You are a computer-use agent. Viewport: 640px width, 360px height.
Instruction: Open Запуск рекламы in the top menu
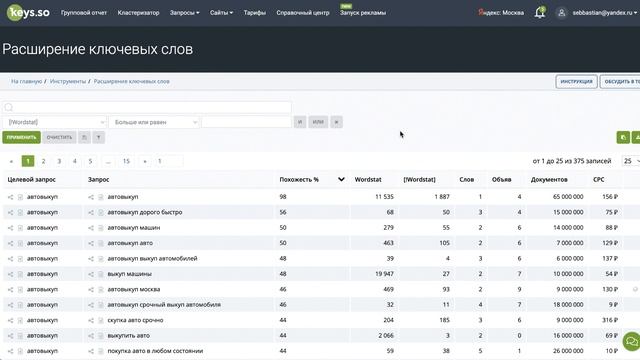[363, 13]
